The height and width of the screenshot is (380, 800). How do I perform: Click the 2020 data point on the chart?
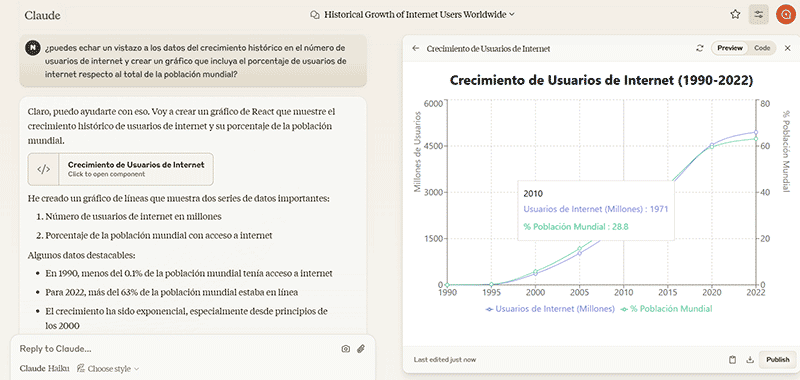click(x=712, y=146)
